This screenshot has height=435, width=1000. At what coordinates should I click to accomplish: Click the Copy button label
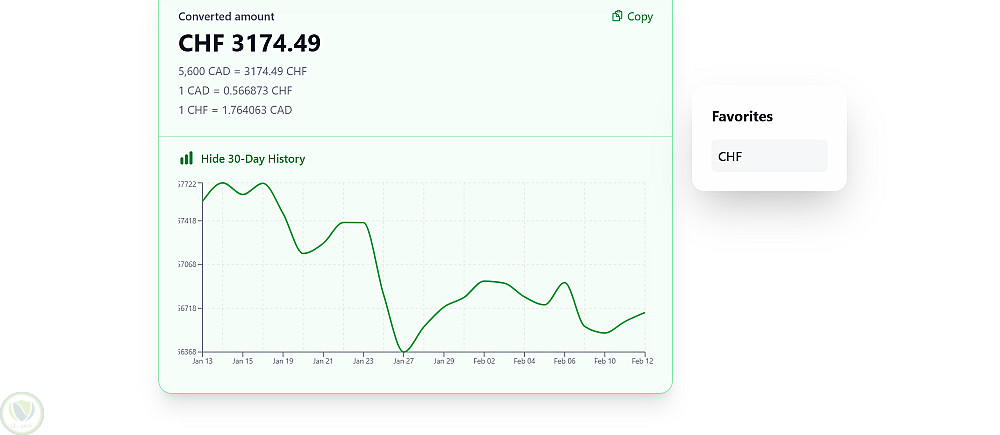(x=640, y=16)
